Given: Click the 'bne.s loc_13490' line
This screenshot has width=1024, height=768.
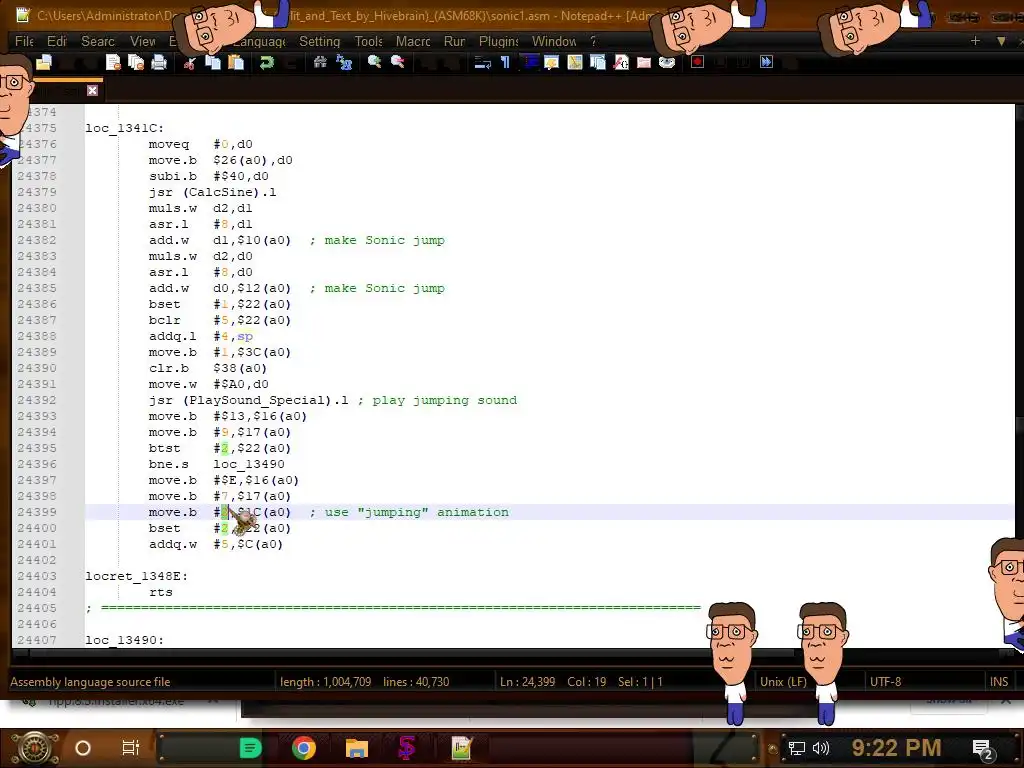Looking at the screenshot, I should tap(216, 464).
